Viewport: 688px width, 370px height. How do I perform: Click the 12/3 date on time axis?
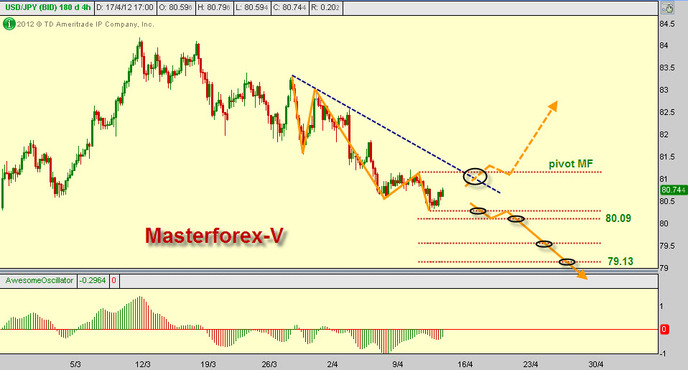143,364
